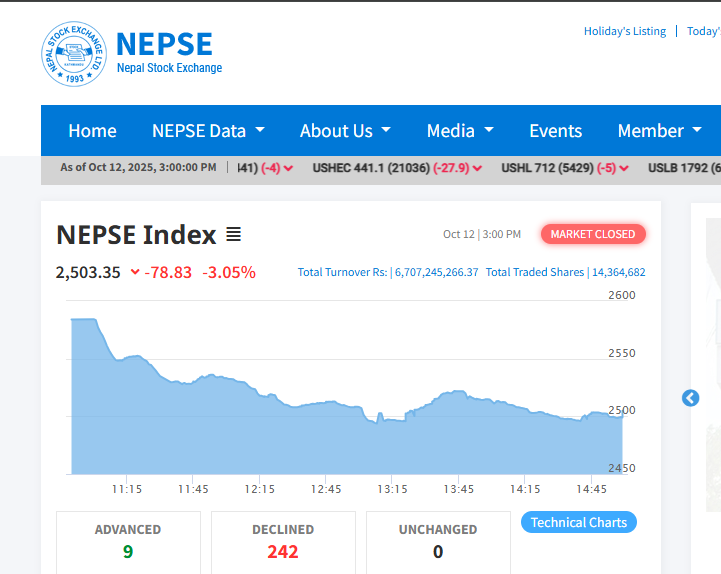The width and height of the screenshot is (721, 574).
Task: Open the Holiday's Listing link
Action: pos(624,31)
